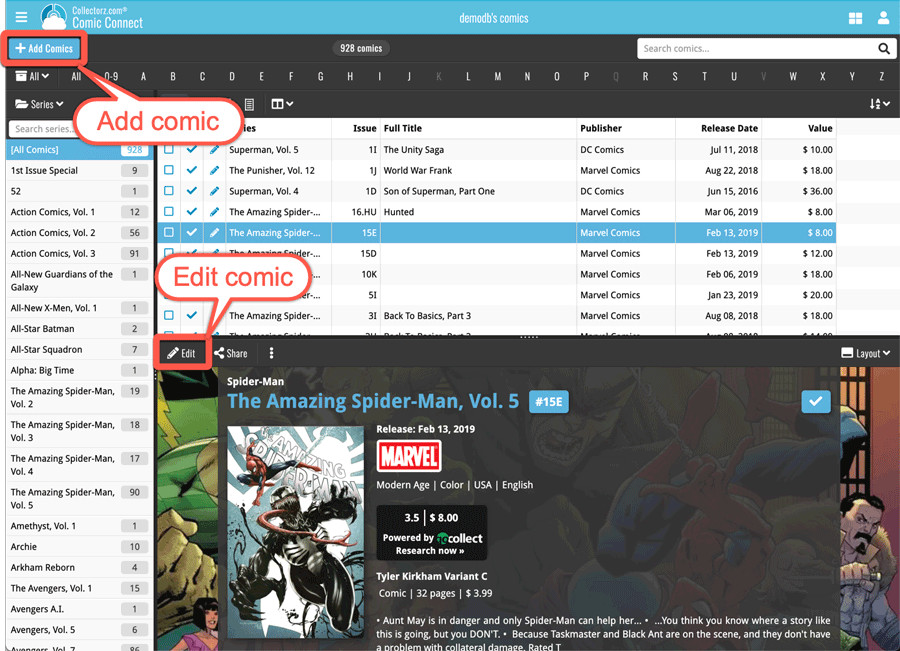The width and height of the screenshot is (900, 651).
Task: Click the pencil icon for selected issue 15E
Action: (214, 232)
